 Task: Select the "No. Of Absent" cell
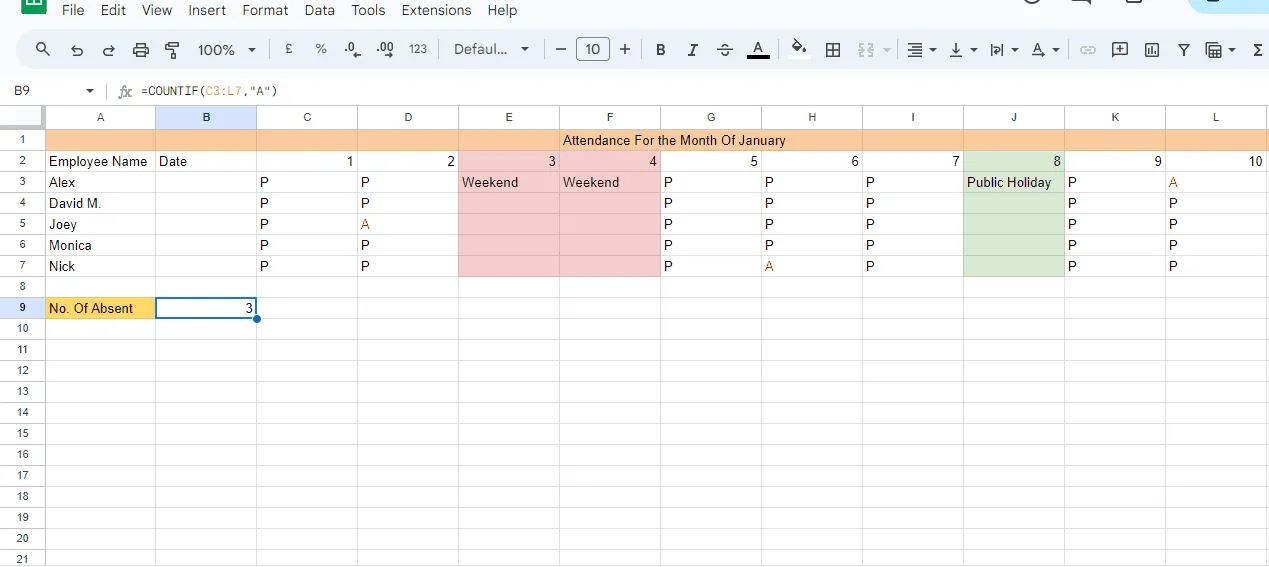click(x=100, y=308)
